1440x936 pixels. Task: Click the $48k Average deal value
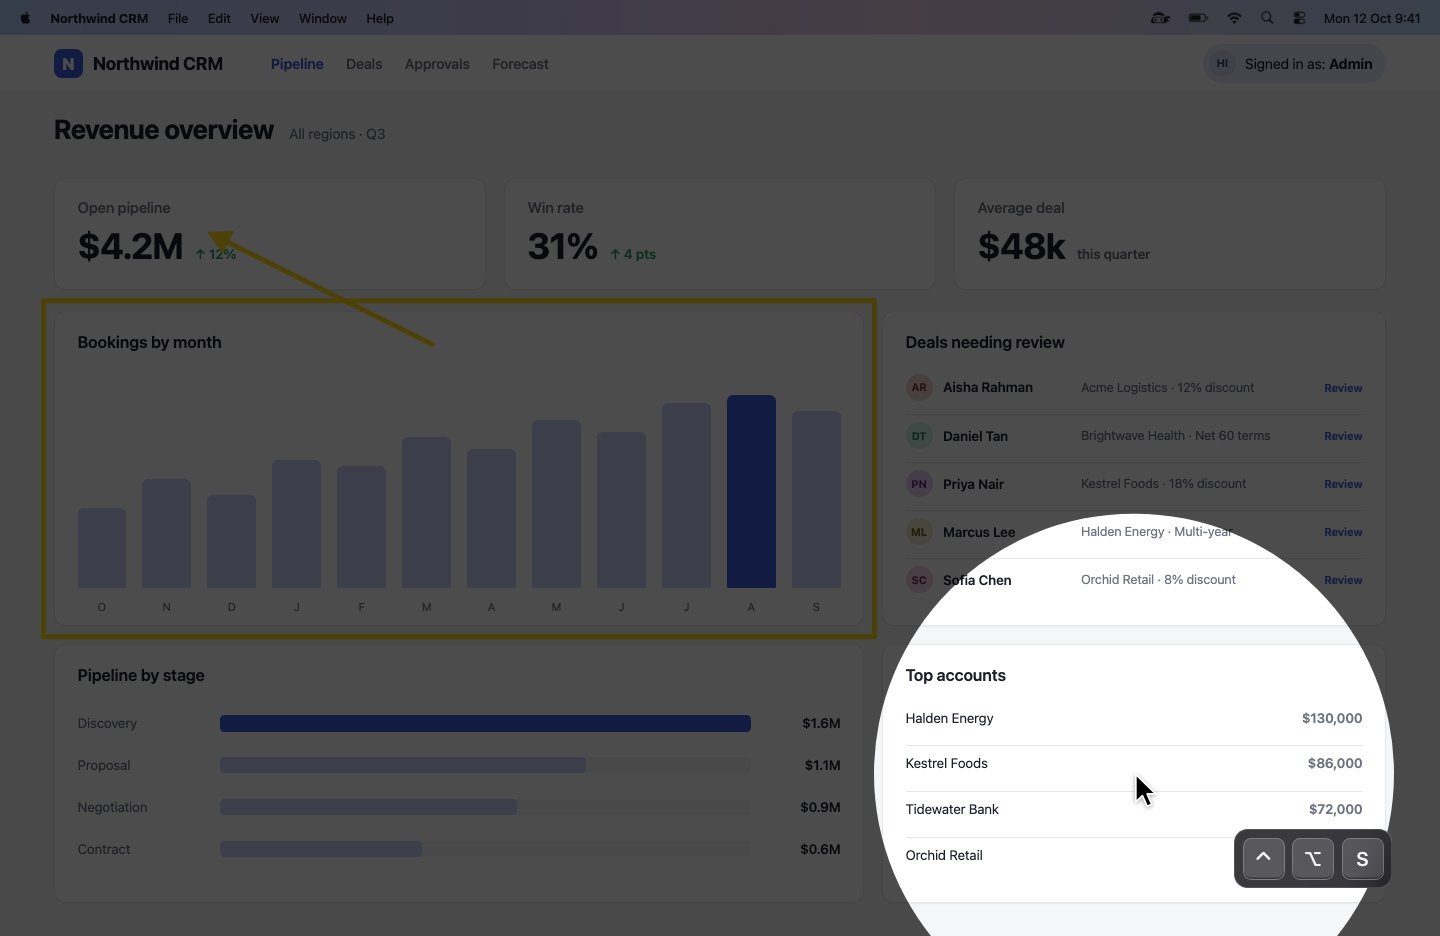tap(1021, 246)
